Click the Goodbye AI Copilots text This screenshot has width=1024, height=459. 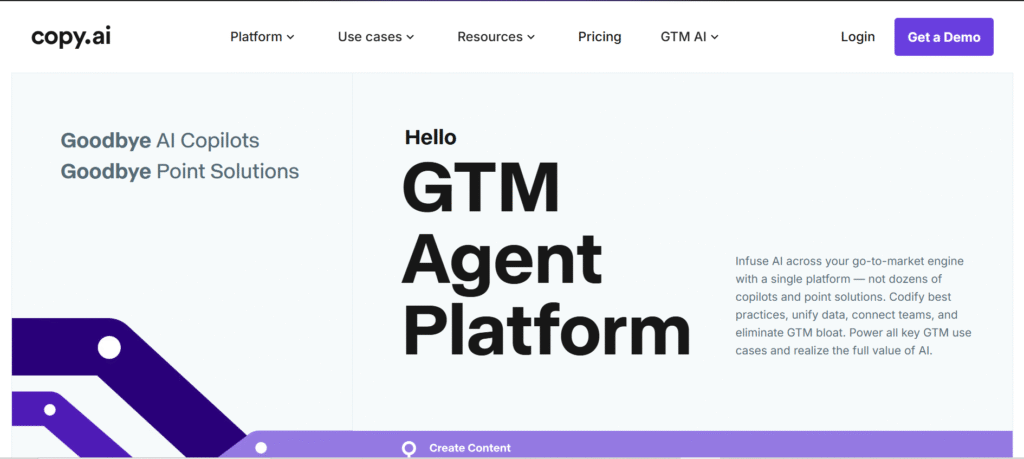[x=160, y=140]
